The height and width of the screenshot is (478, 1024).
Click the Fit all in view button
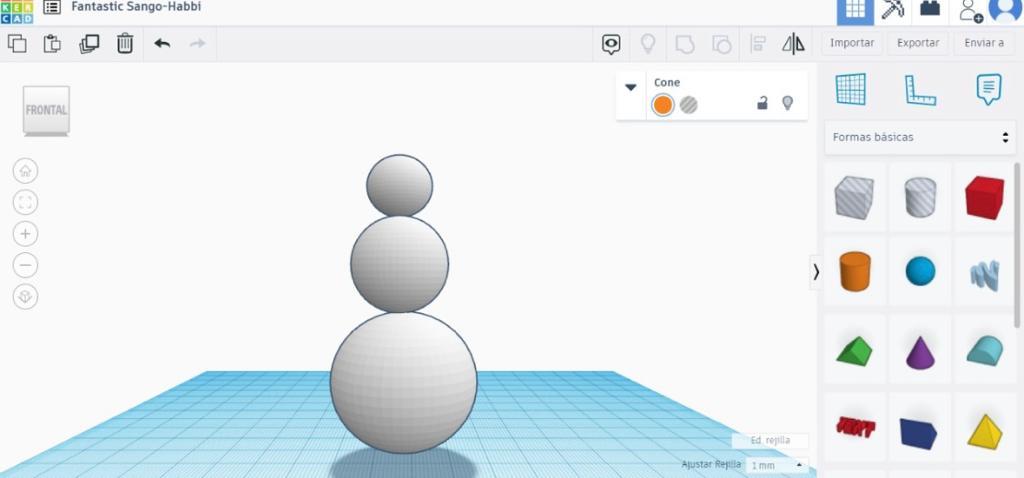25,202
